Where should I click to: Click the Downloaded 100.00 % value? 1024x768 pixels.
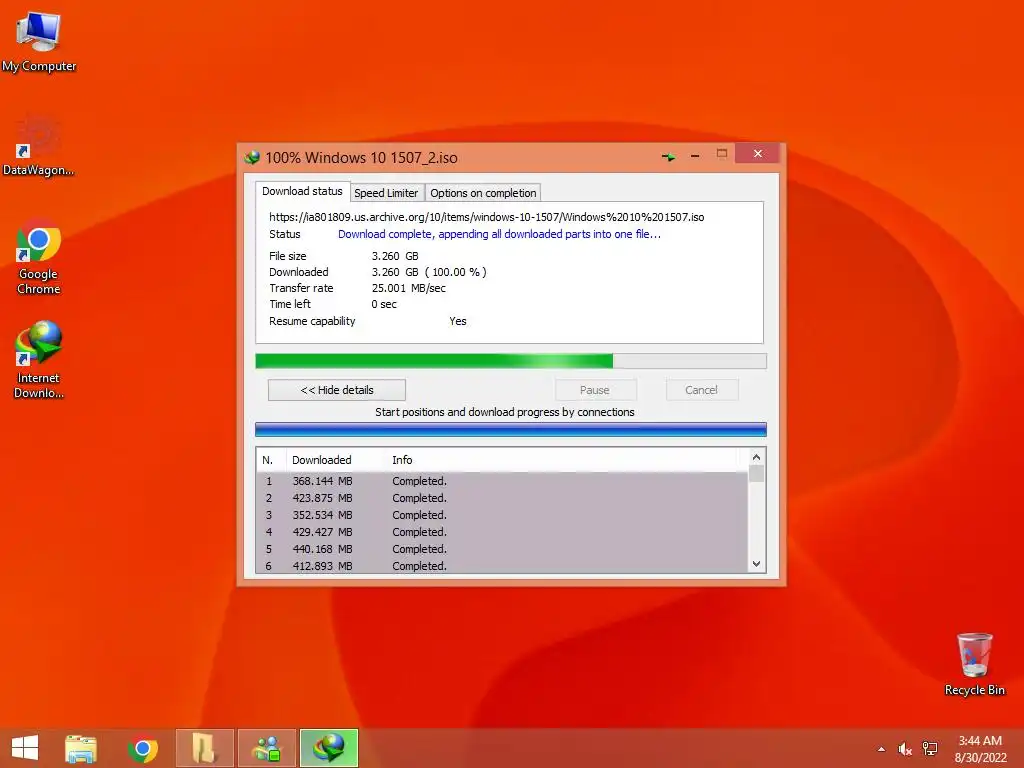coord(429,272)
